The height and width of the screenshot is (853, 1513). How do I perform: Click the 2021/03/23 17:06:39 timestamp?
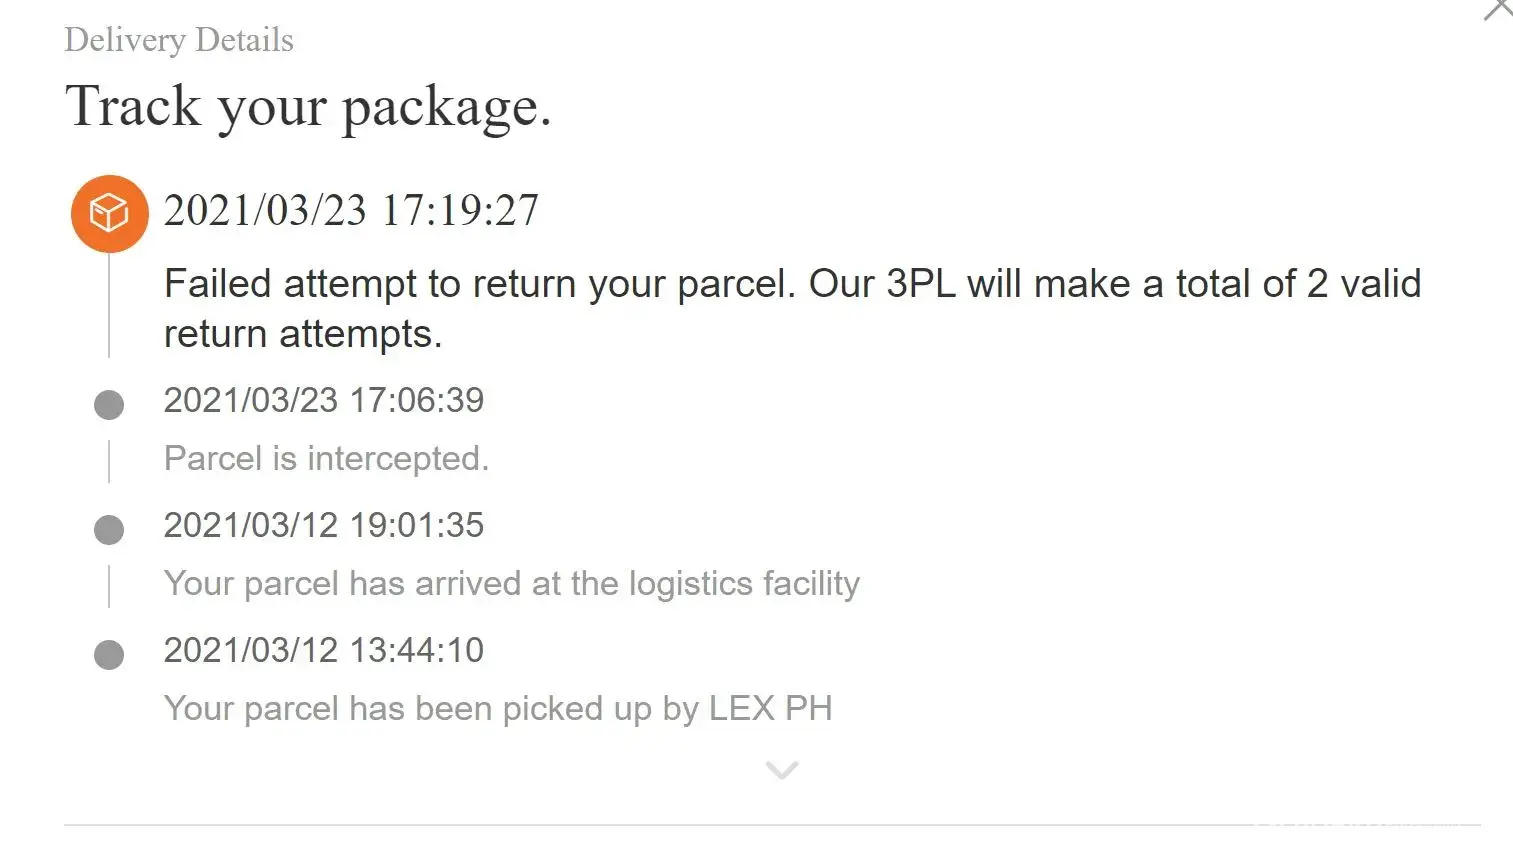[323, 400]
